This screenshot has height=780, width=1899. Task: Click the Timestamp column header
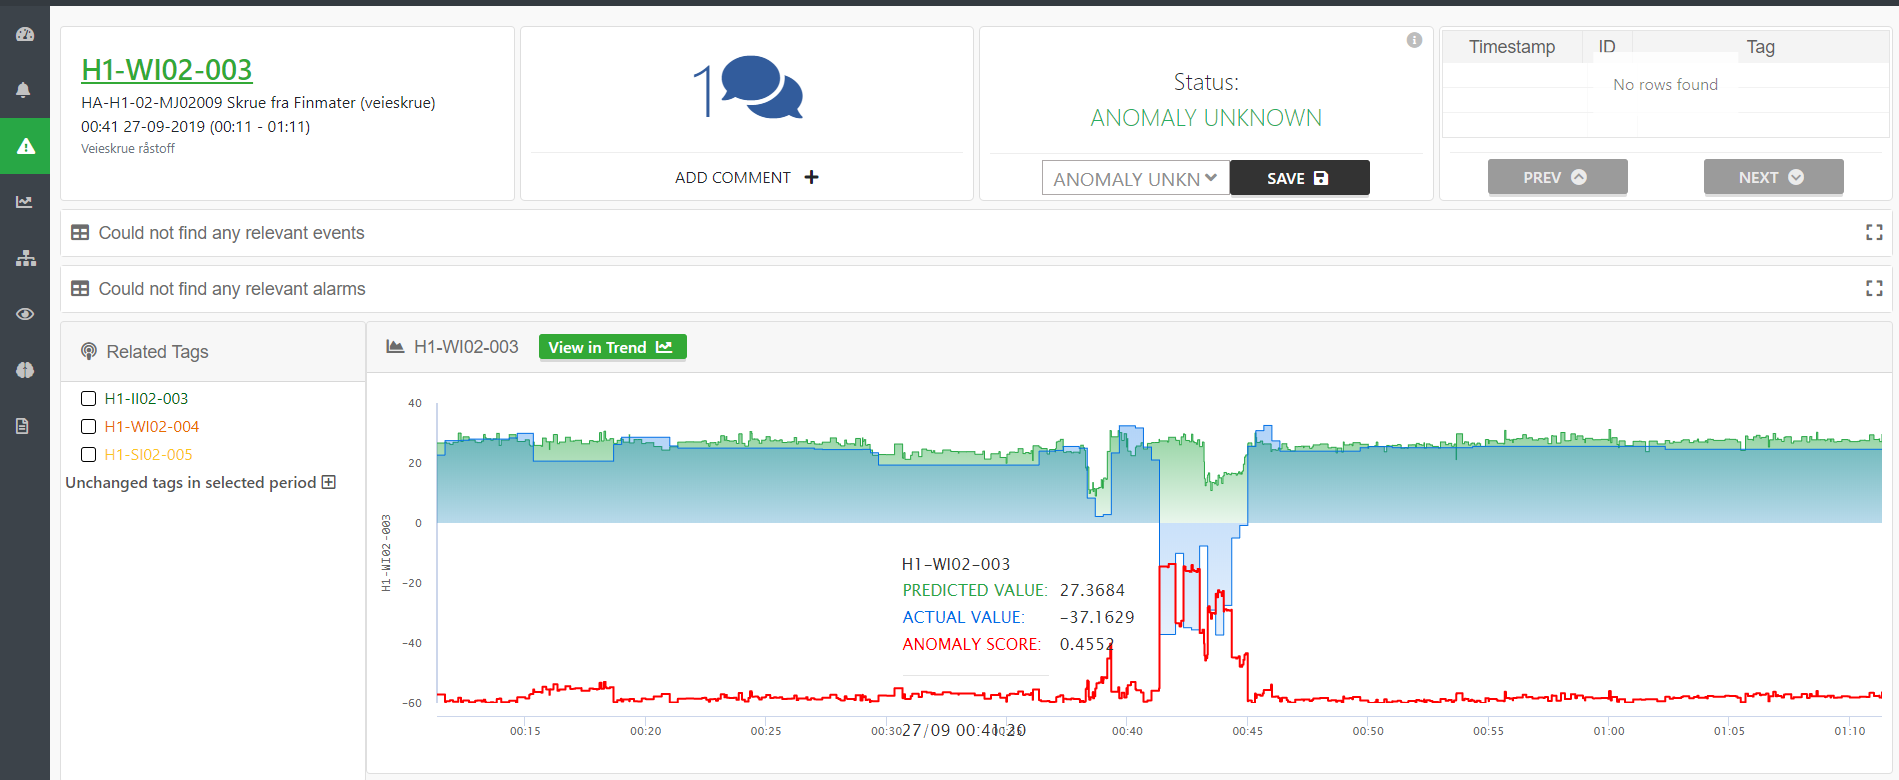(x=1511, y=47)
